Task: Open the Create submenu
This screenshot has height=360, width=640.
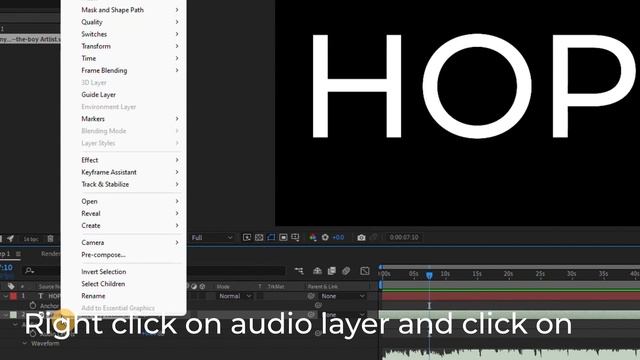Action: point(124,226)
